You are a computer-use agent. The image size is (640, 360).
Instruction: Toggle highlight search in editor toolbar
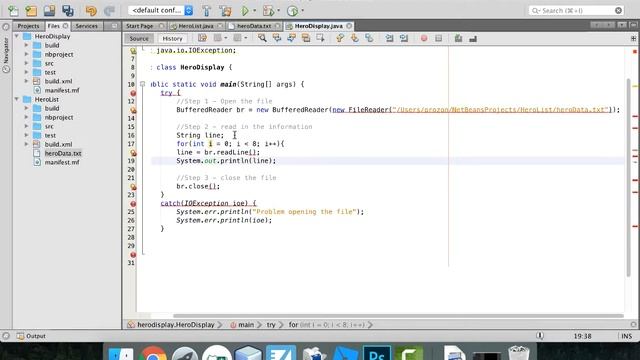click(306, 38)
